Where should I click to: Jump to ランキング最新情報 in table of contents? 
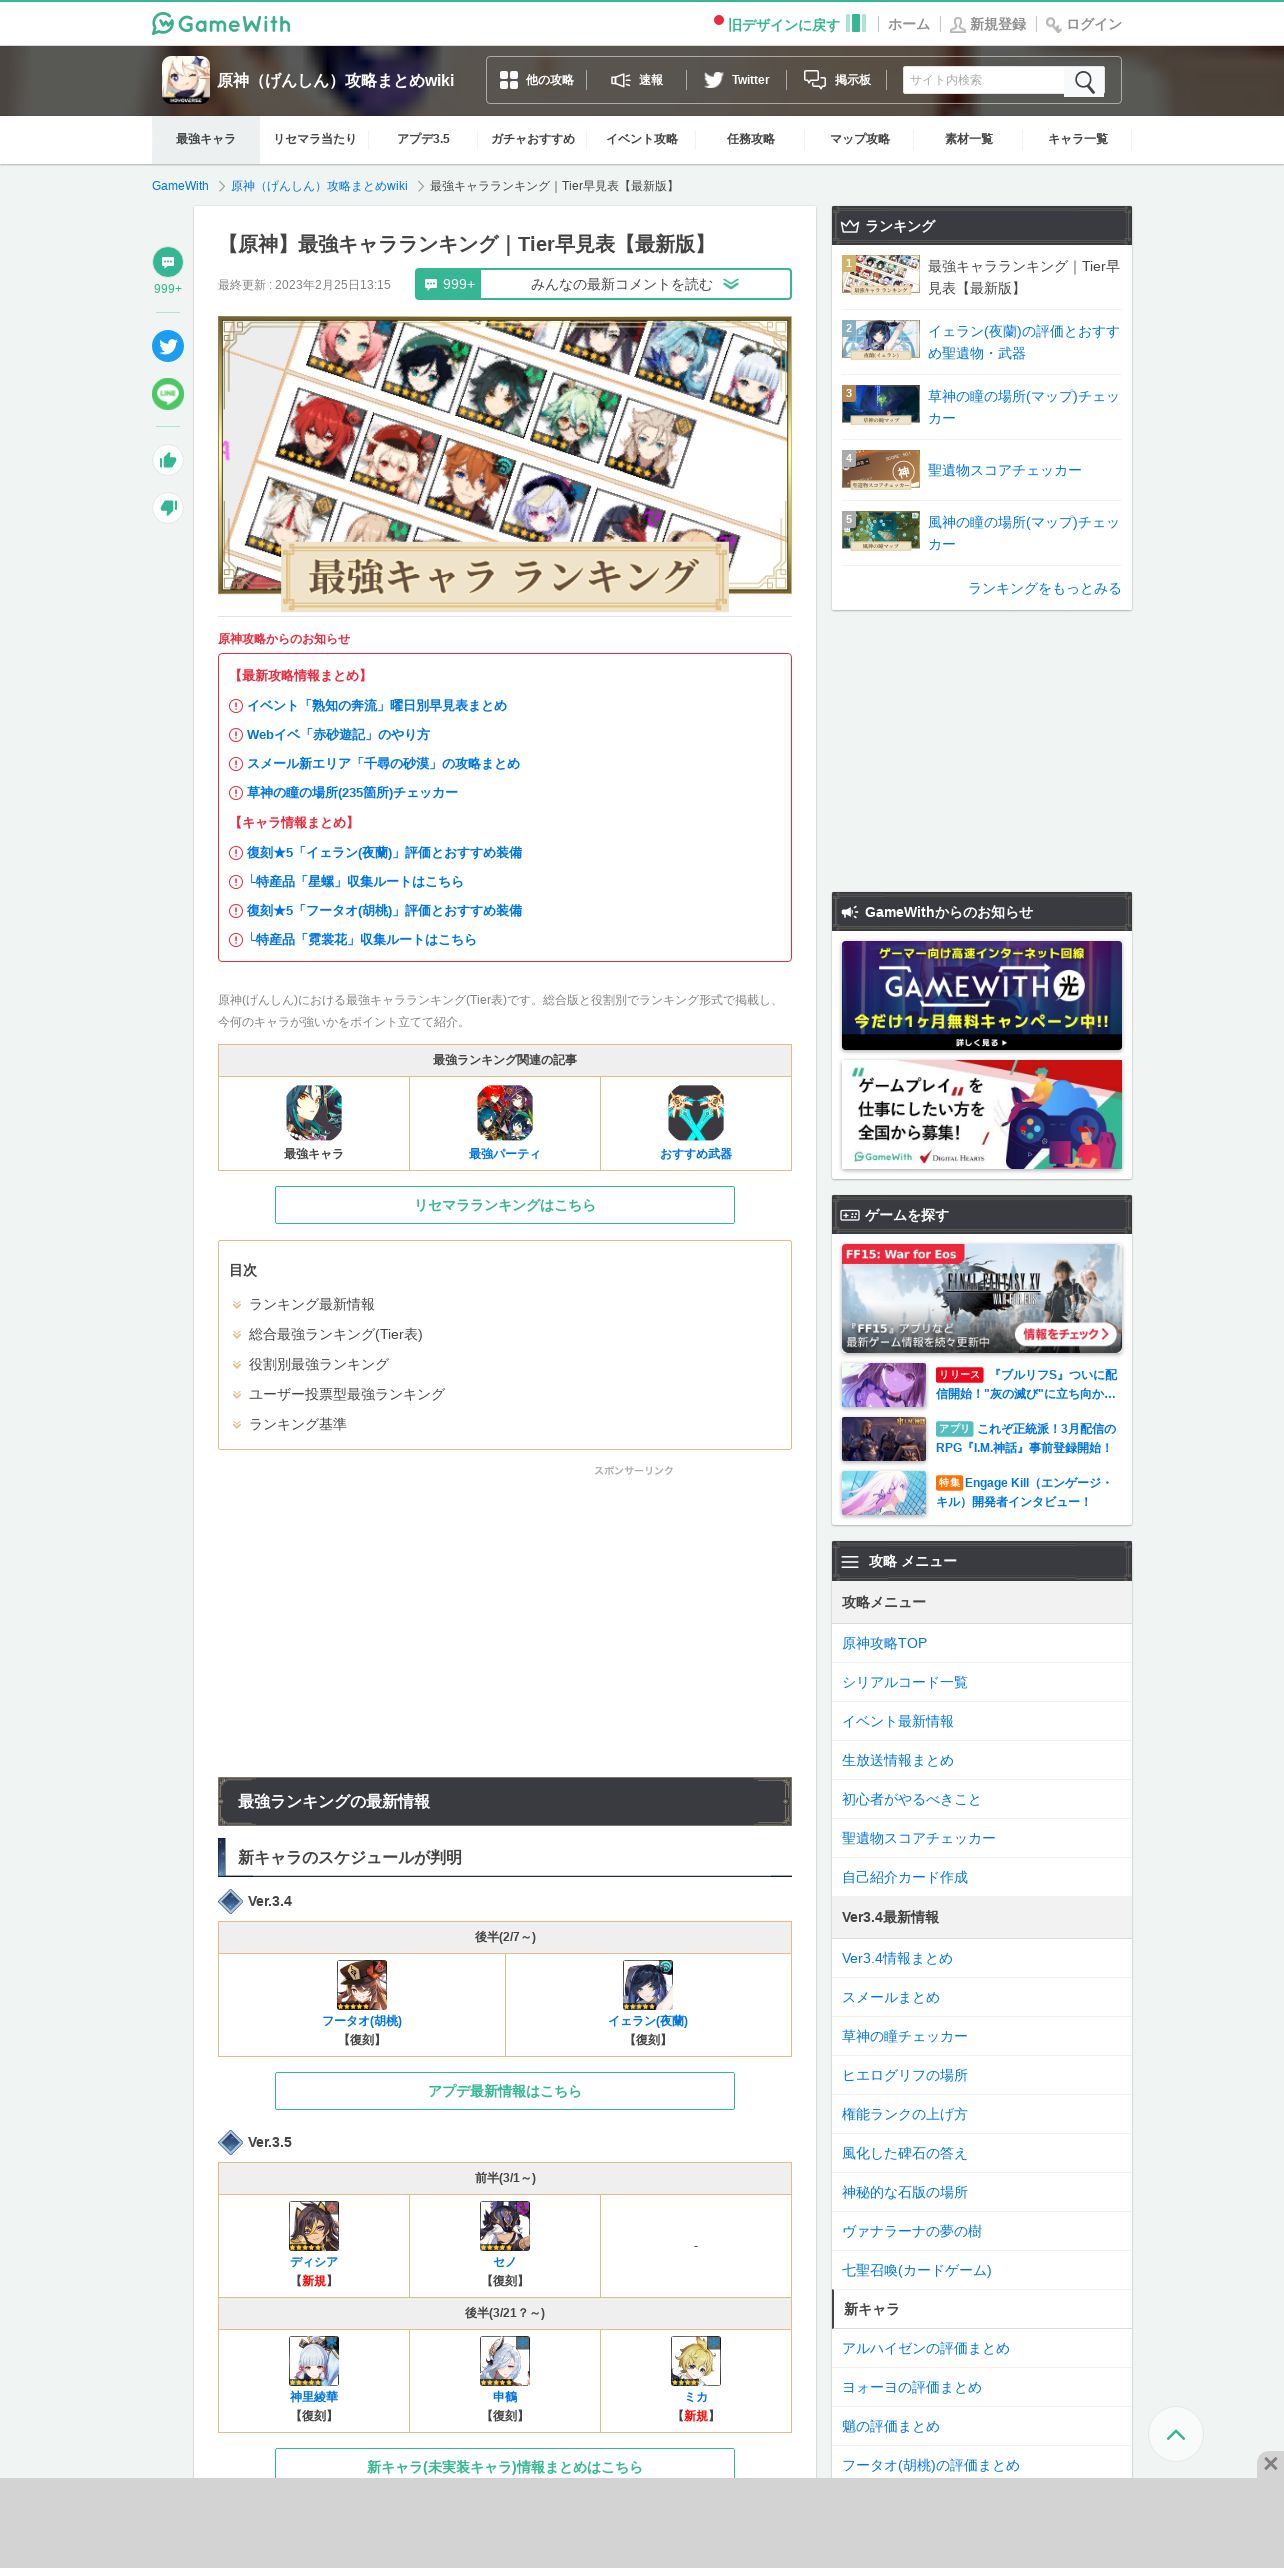[x=312, y=1304]
